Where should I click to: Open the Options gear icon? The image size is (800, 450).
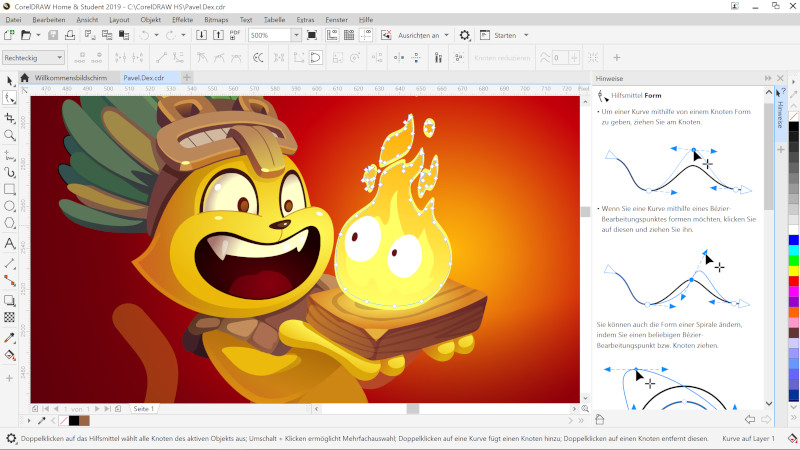tap(464, 35)
